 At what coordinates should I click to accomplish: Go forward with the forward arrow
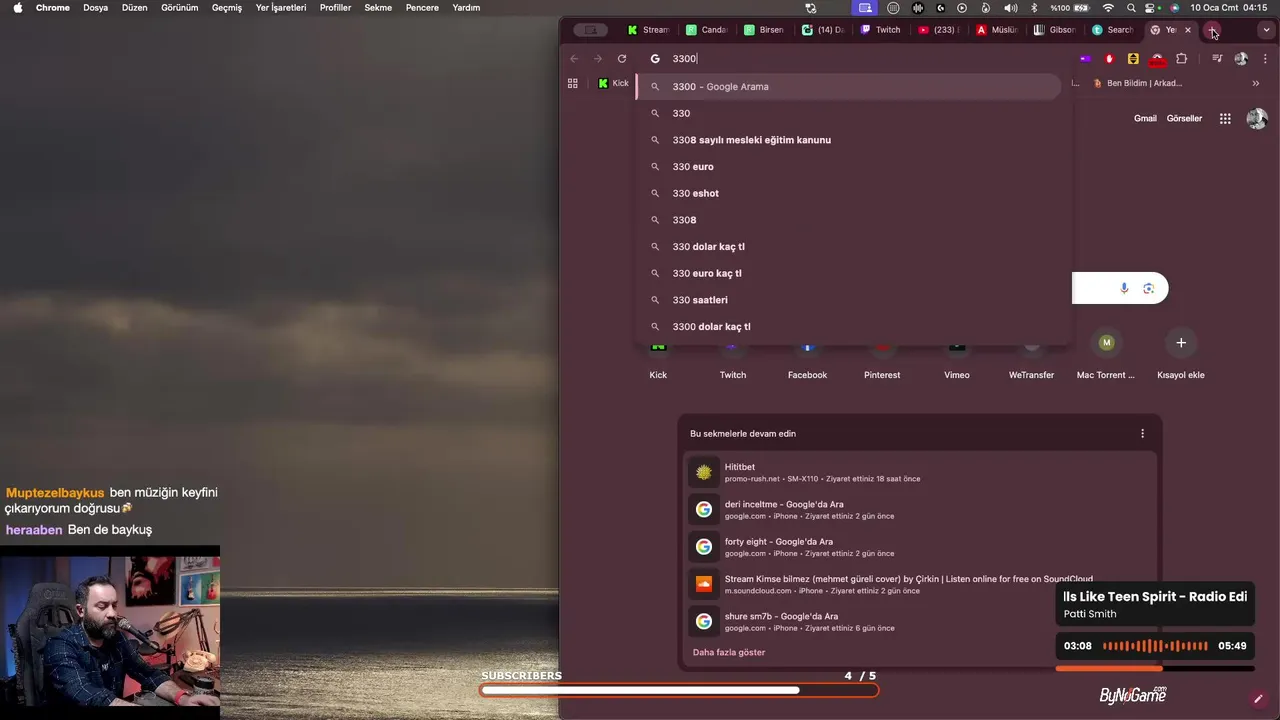[x=598, y=59]
